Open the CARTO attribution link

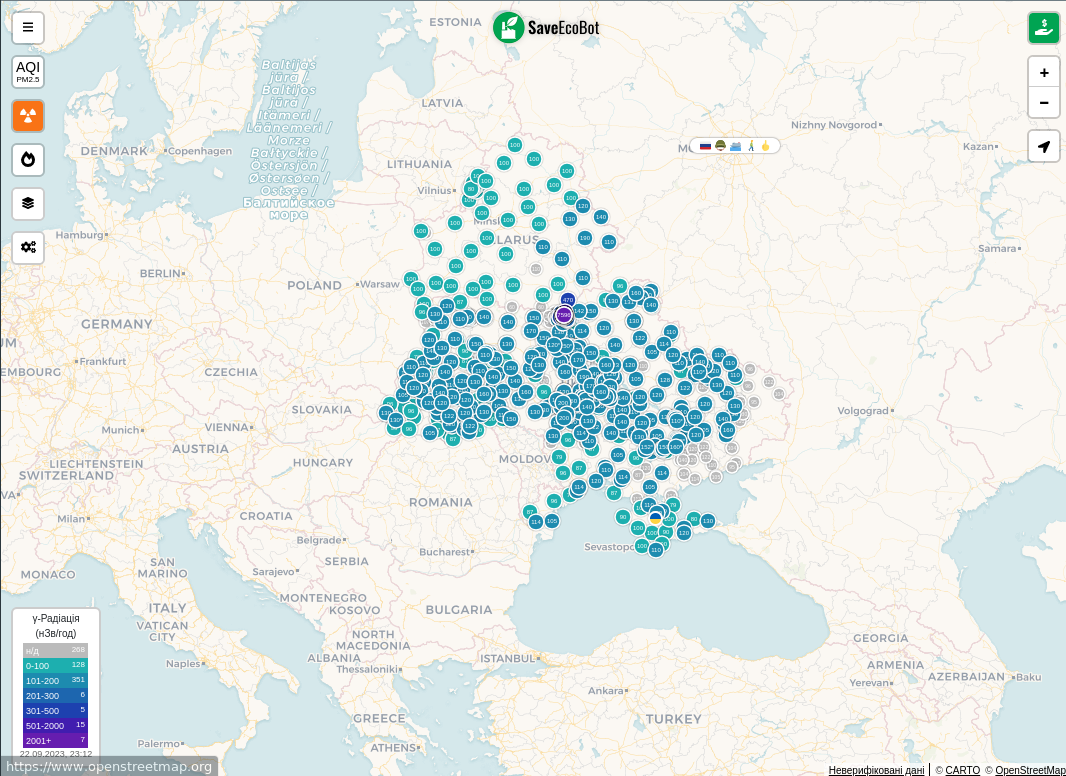pyautogui.click(x=962, y=770)
